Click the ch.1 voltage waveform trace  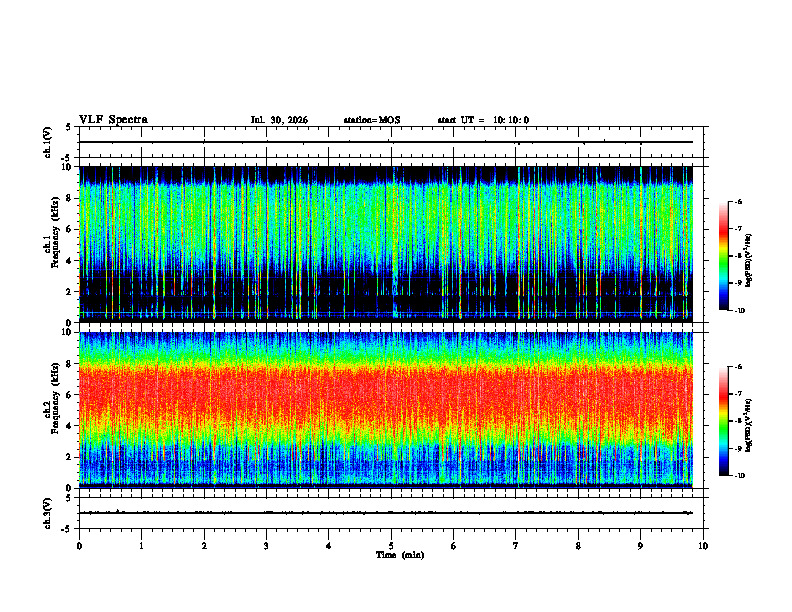coord(386,142)
